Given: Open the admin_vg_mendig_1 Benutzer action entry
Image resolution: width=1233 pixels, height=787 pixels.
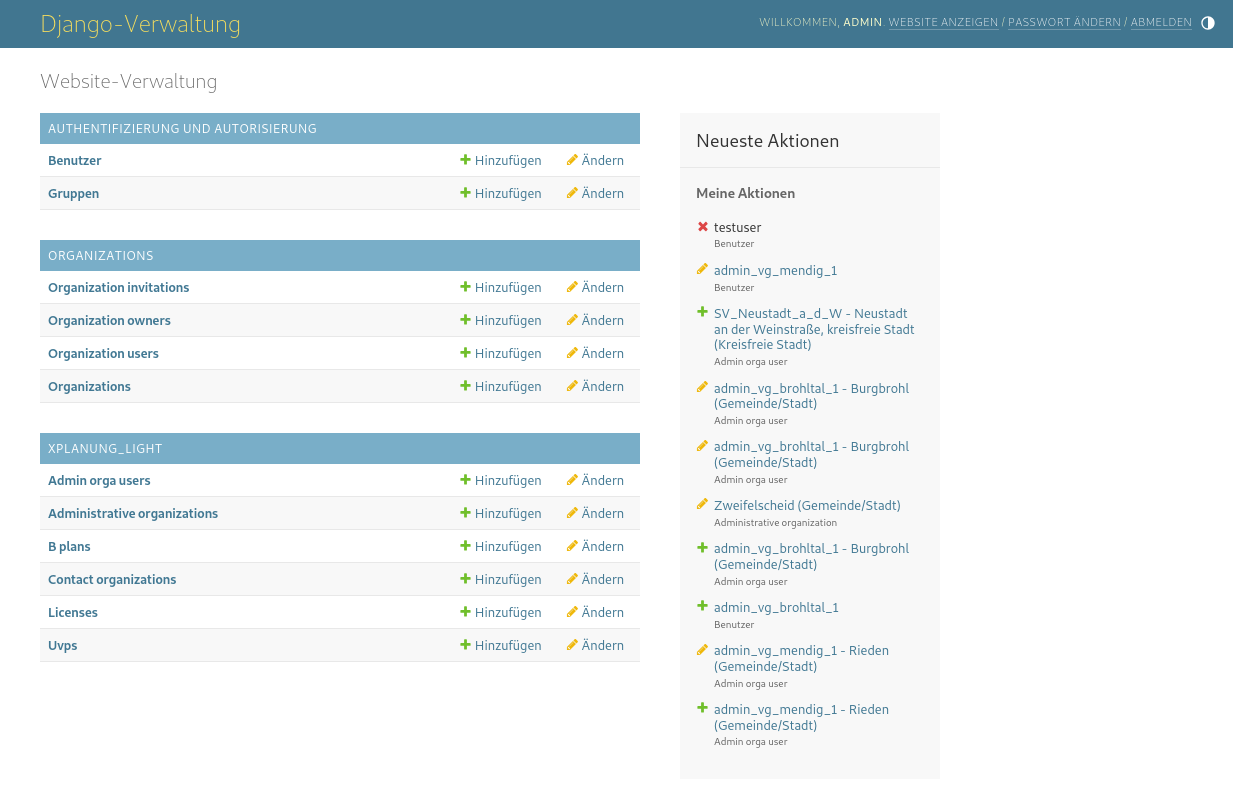Looking at the screenshot, I should [775, 270].
